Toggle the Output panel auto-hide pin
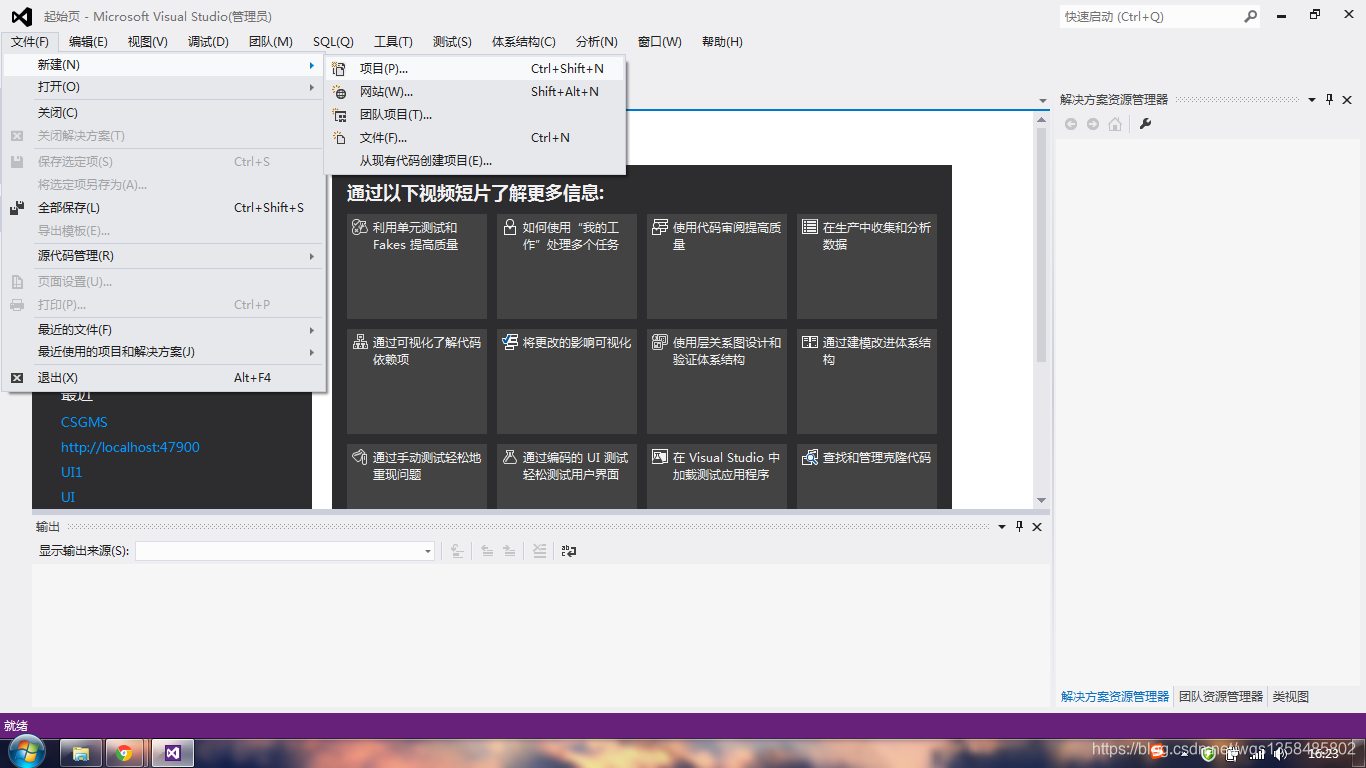The height and width of the screenshot is (768, 1366). 1020,526
